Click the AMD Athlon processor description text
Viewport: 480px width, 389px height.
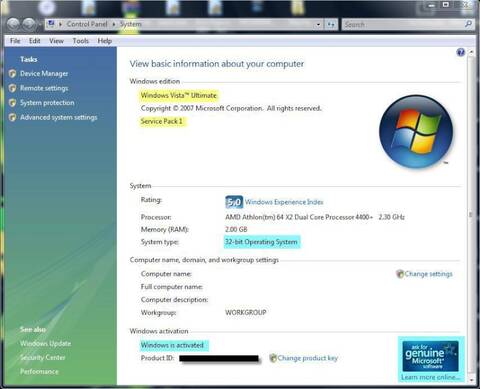point(315,217)
